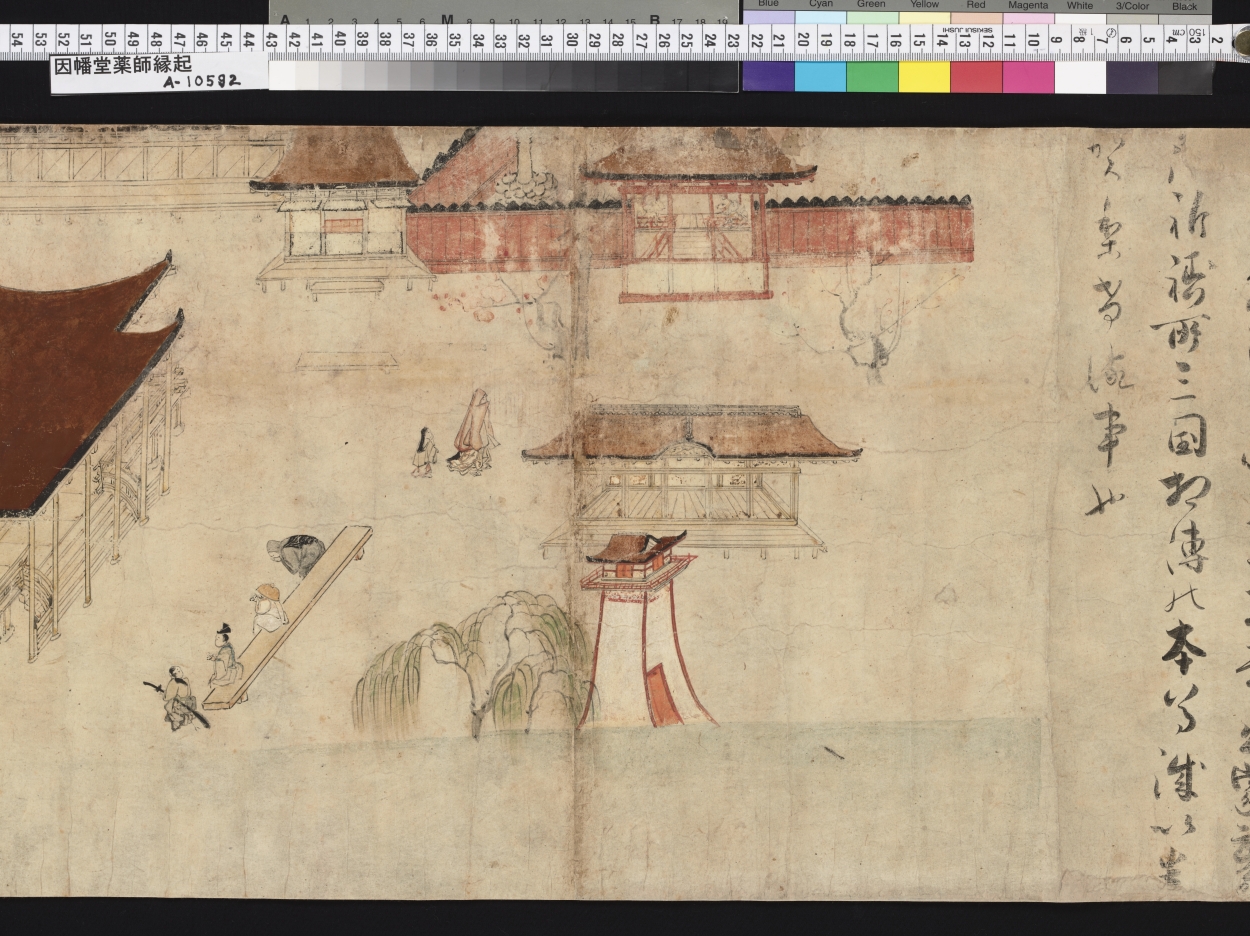Click the title label "因幡堂薬師縁起"
1250x936 pixels.
[122, 66]
